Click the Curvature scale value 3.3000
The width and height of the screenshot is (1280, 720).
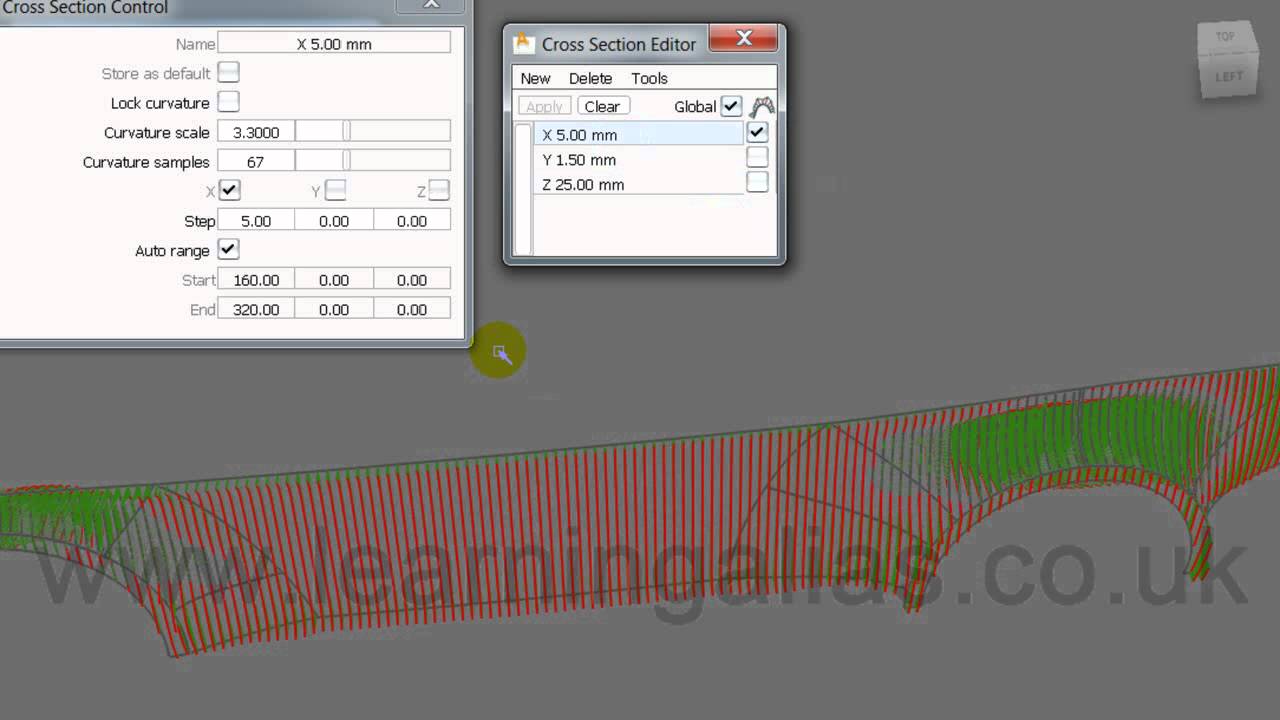[x=256, y=132]
